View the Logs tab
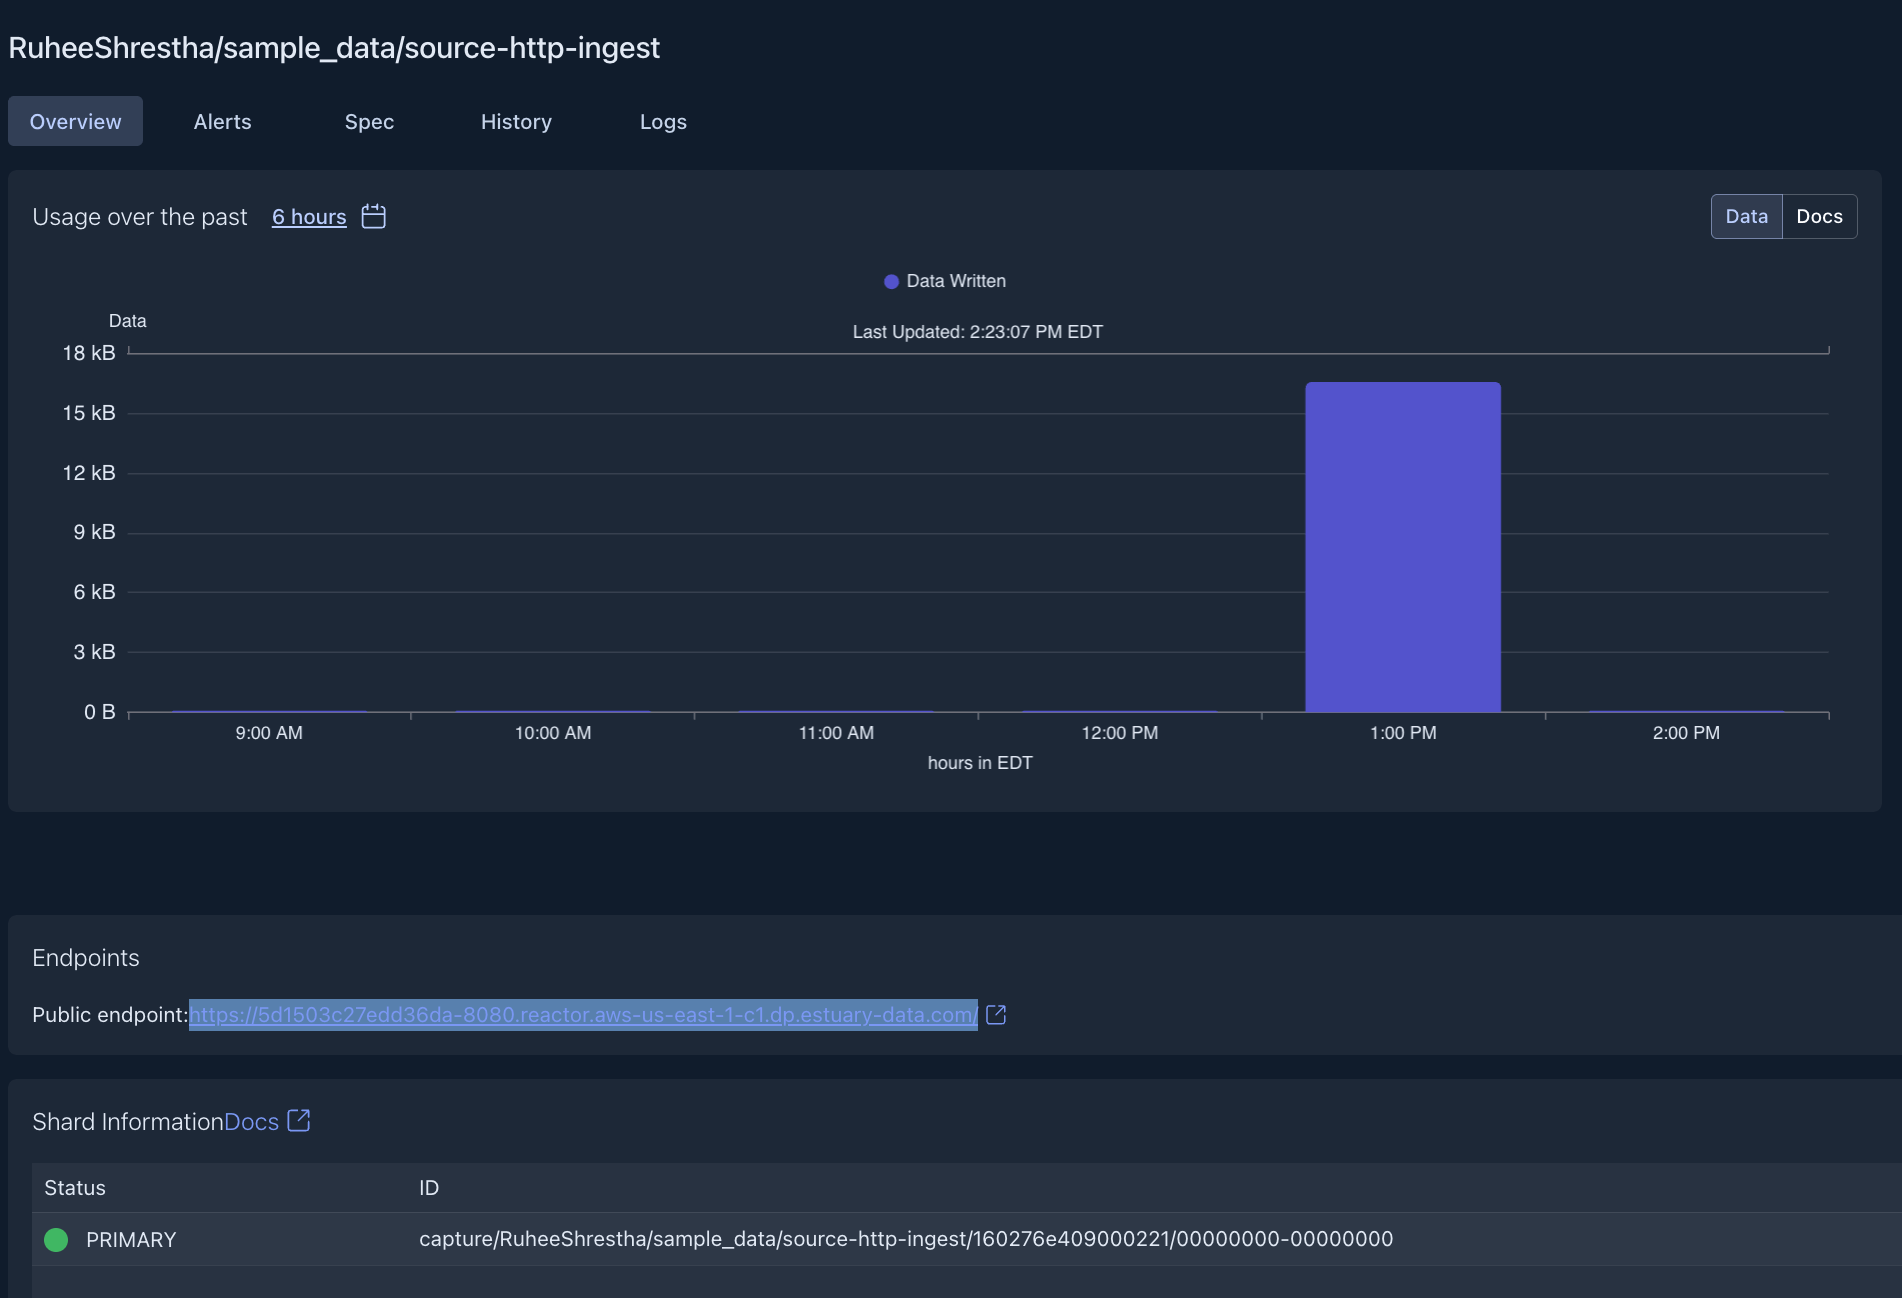Viewport: 1902px width, 1298px height. pos(663,121)
